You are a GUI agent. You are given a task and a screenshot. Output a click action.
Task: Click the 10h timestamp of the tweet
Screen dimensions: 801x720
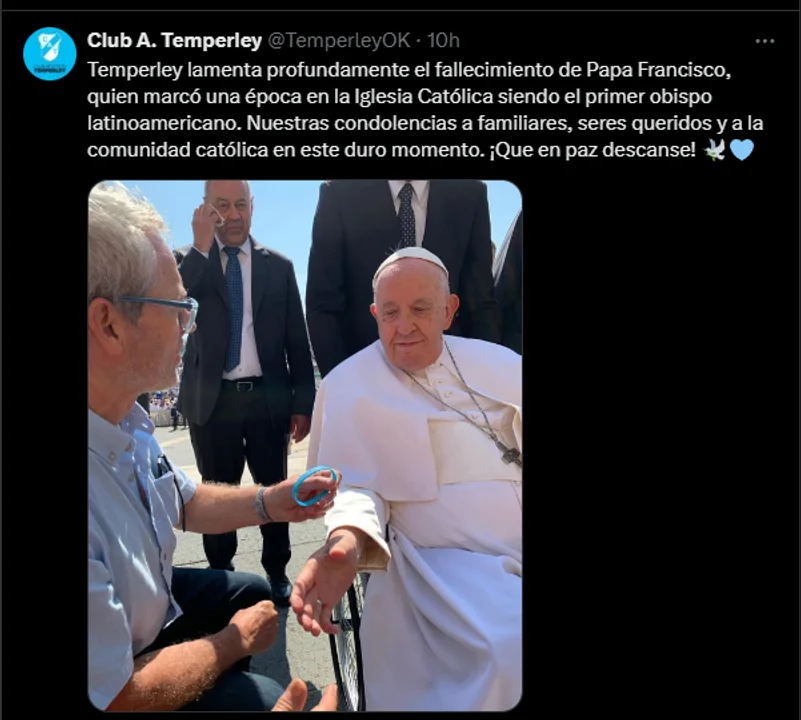click(443, 40)
